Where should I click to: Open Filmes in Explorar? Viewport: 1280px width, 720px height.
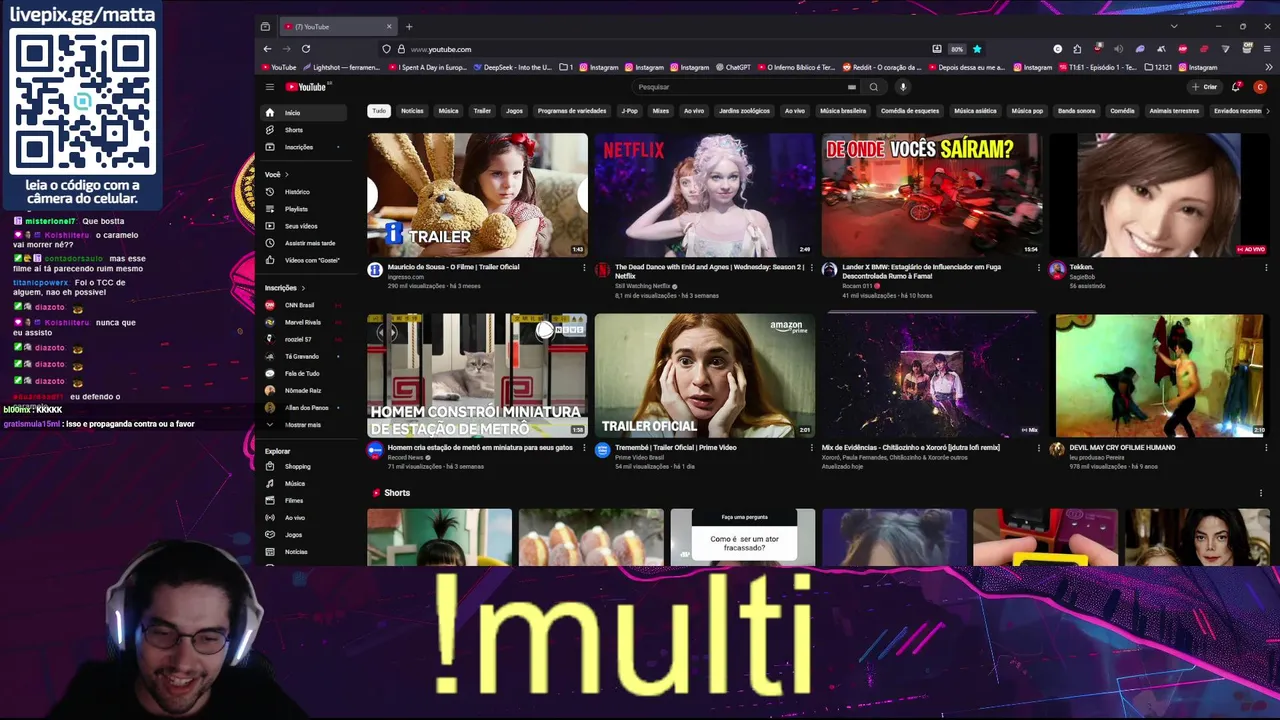(304, 501)
